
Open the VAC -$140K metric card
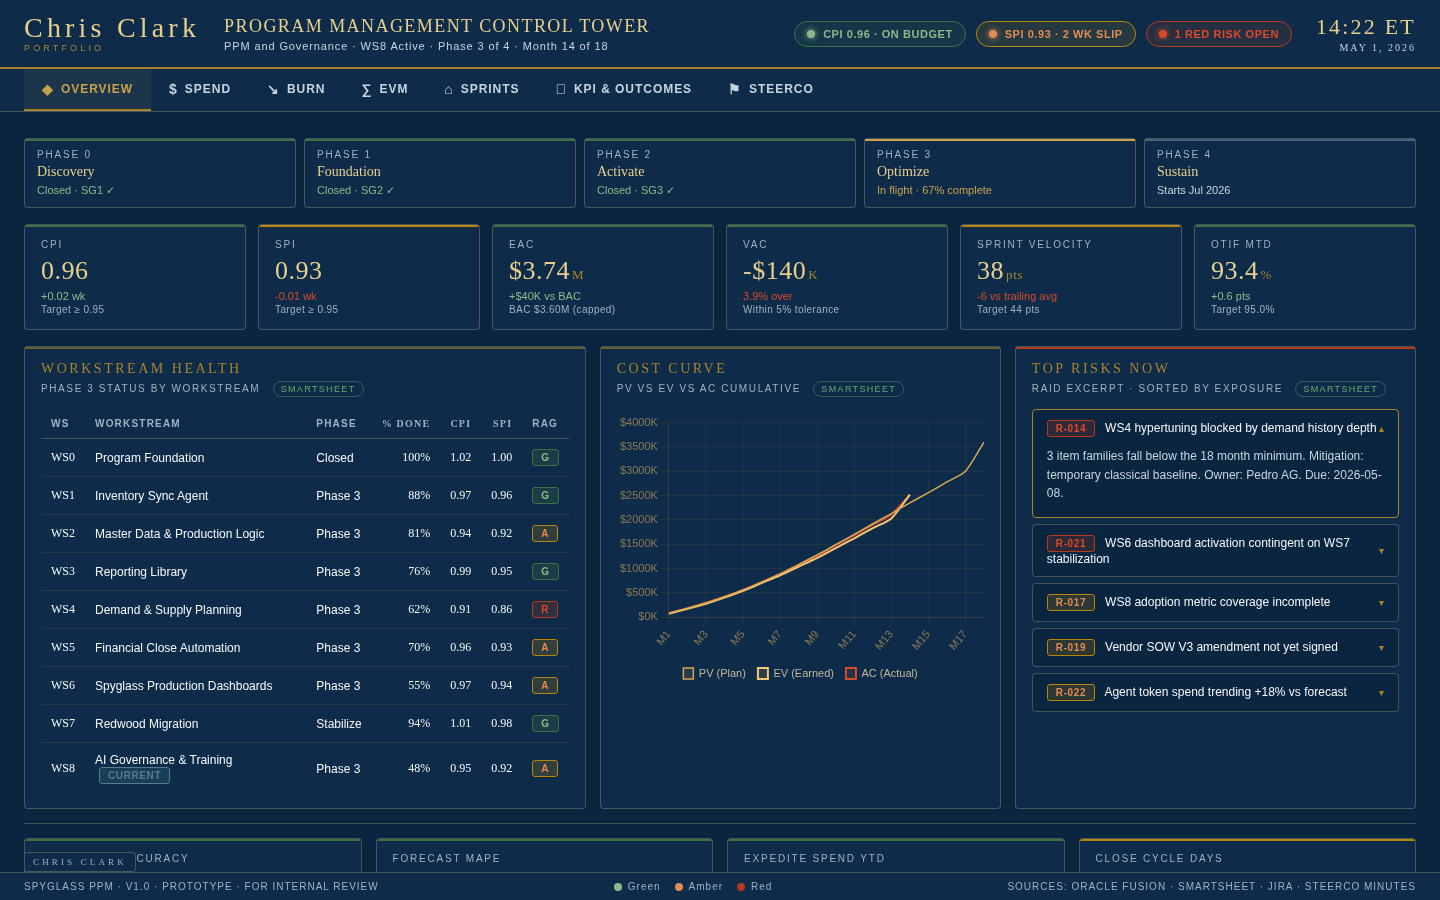[x=837, y=277]
